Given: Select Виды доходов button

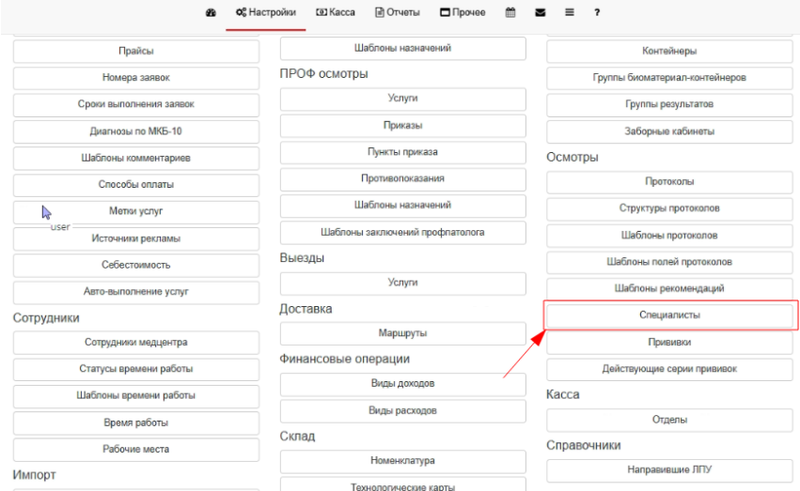Looking at the screenshot, I should (402, 384).
